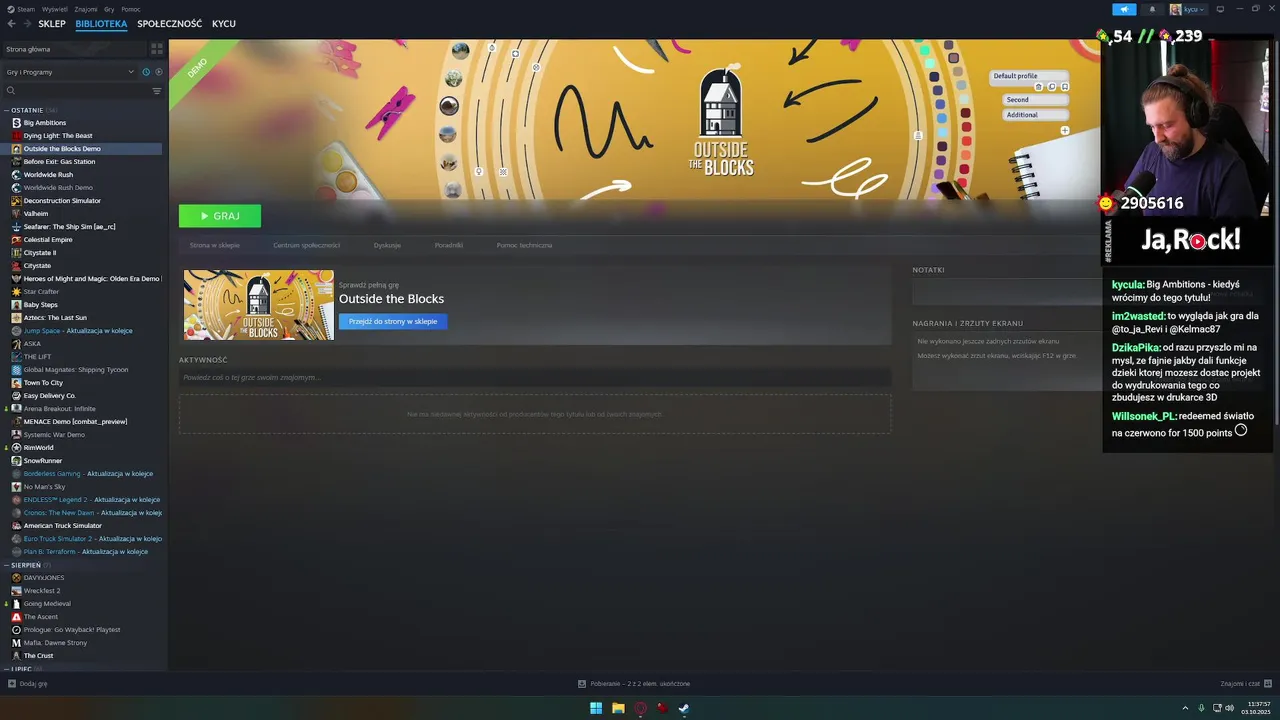1280x720 pixels.
Task: Select No Man's Sky icon
Action: 16,487
